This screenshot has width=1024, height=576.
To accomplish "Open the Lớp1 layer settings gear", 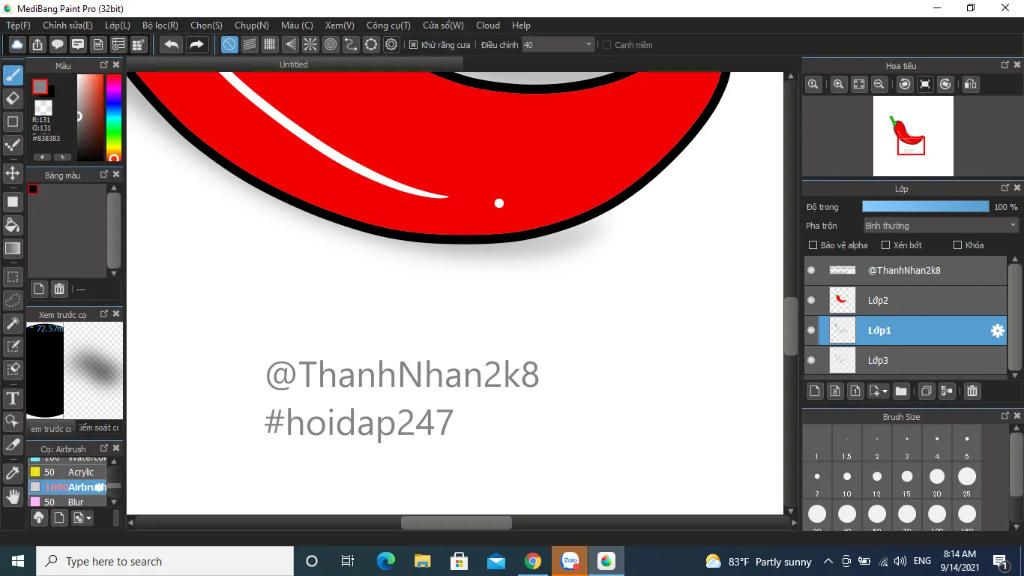I will (x=997, y=330).
